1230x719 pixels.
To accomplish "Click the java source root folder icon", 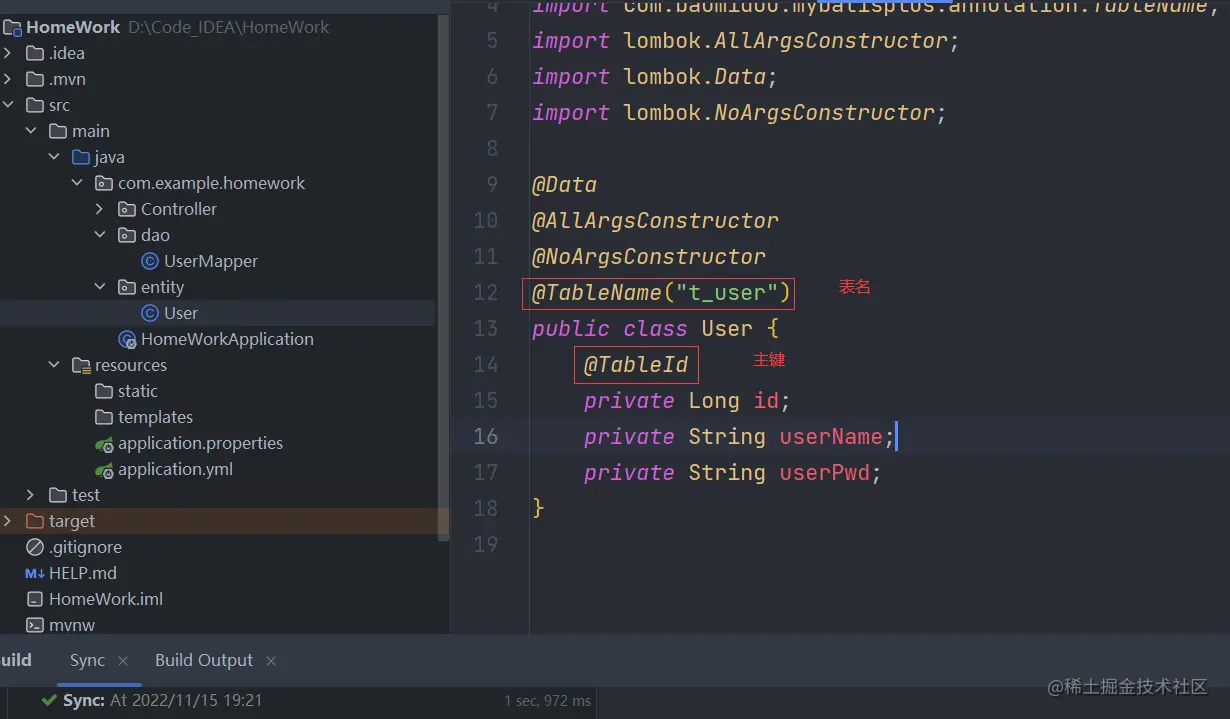I will [x=81, y=157].
